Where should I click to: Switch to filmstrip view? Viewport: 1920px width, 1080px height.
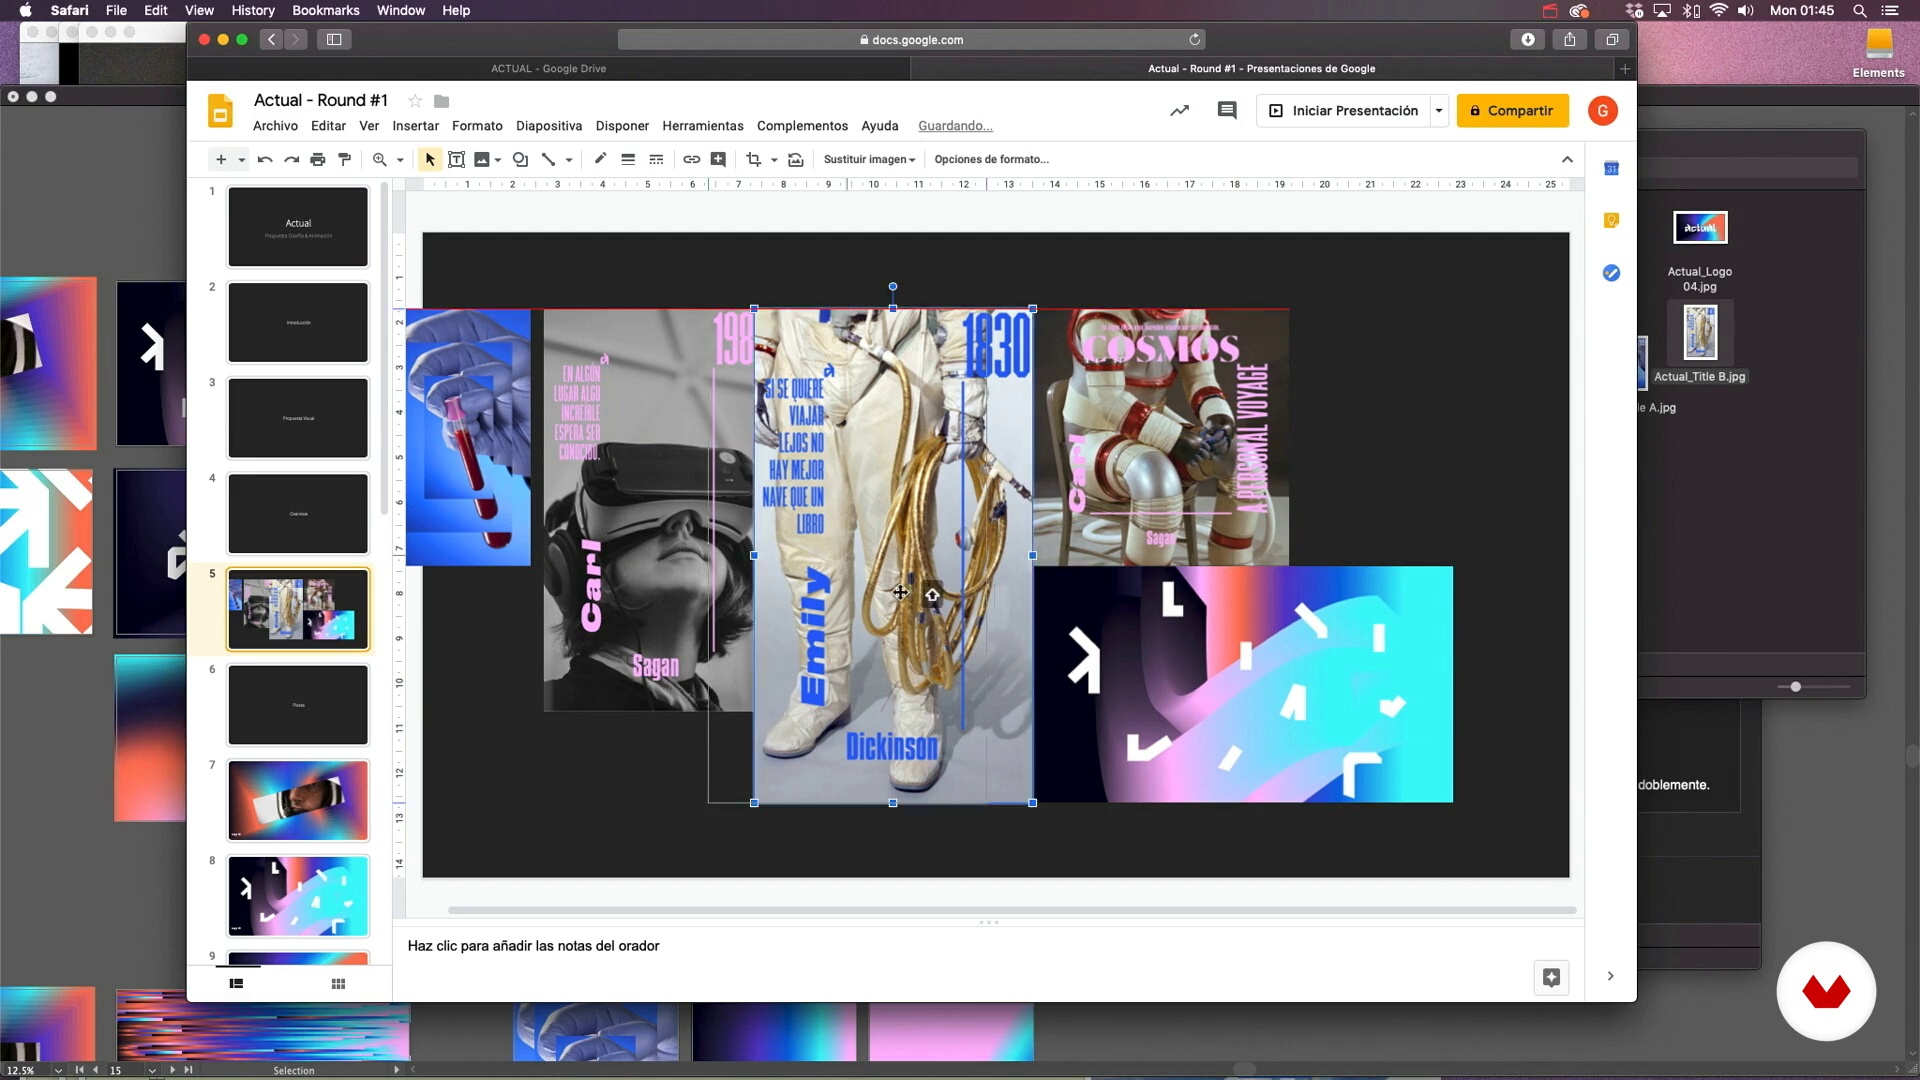pyautogui.click(x=236, y=984)
